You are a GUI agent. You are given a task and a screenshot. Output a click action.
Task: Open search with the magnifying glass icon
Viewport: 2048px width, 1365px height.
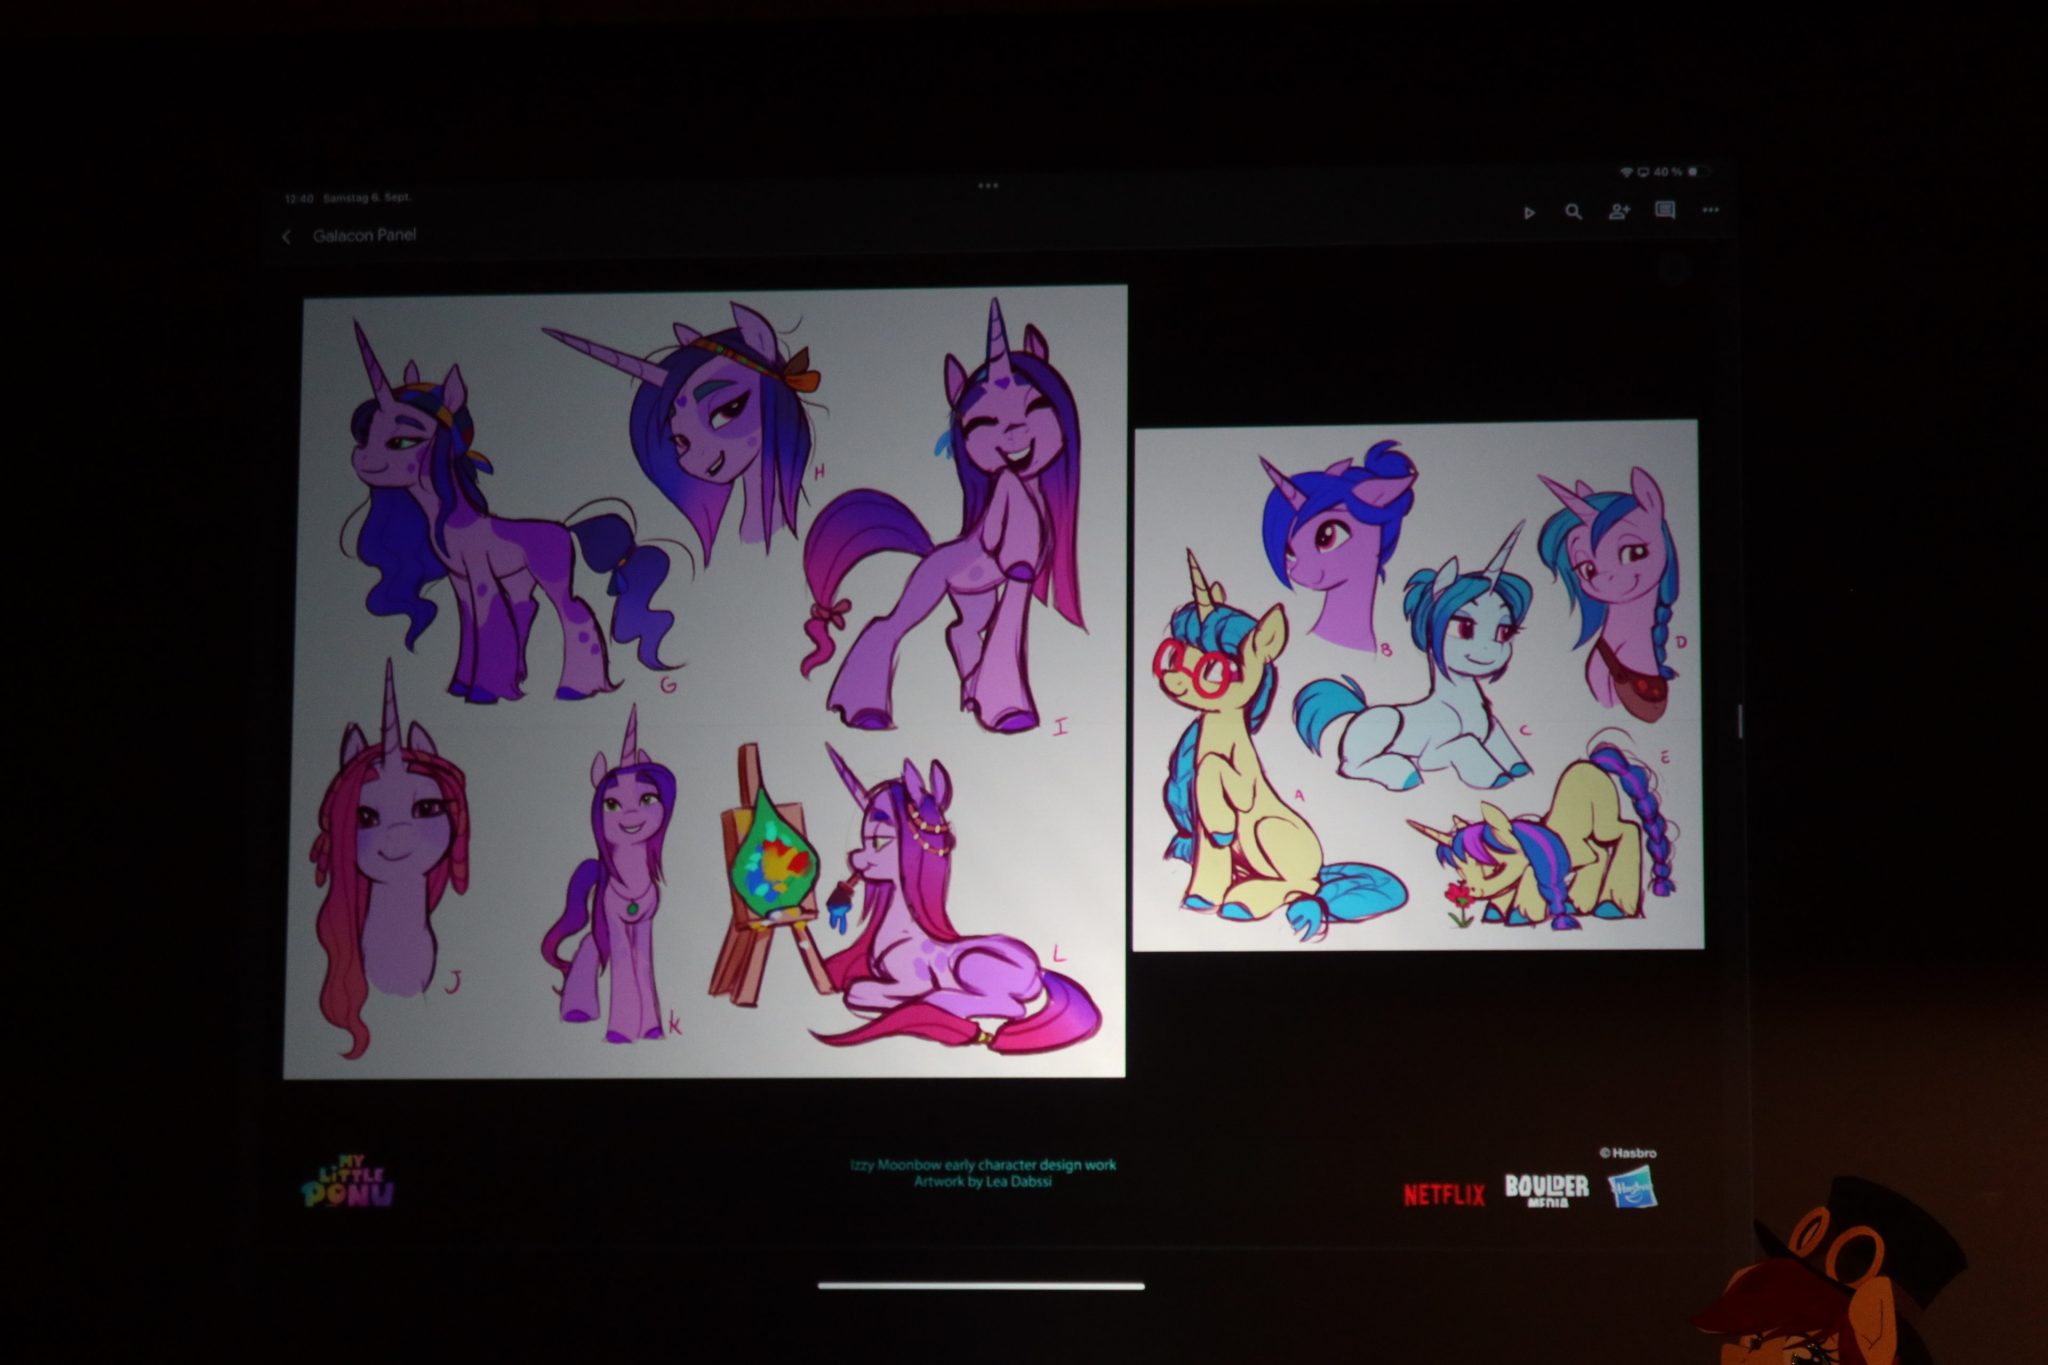(x=1573, y=212)
